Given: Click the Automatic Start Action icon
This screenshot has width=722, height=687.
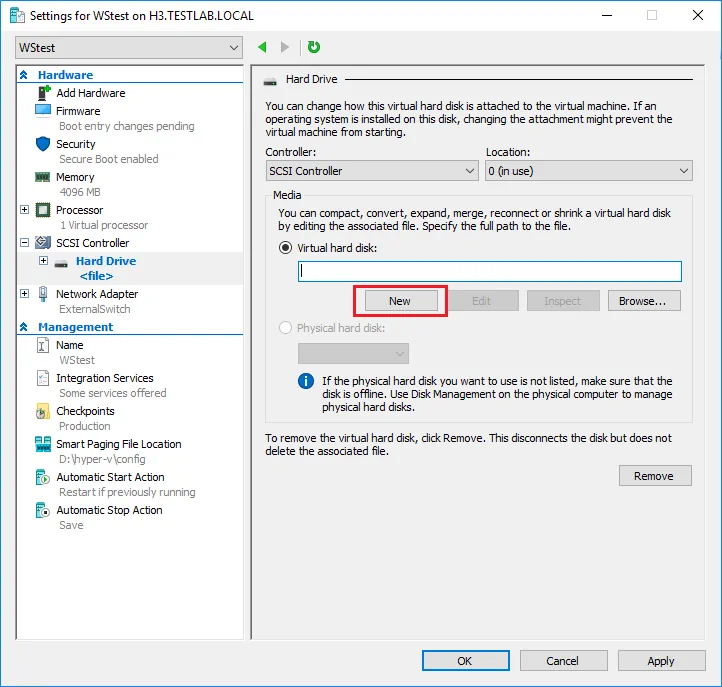Looking at the screenshot, I should click(43, 477).
